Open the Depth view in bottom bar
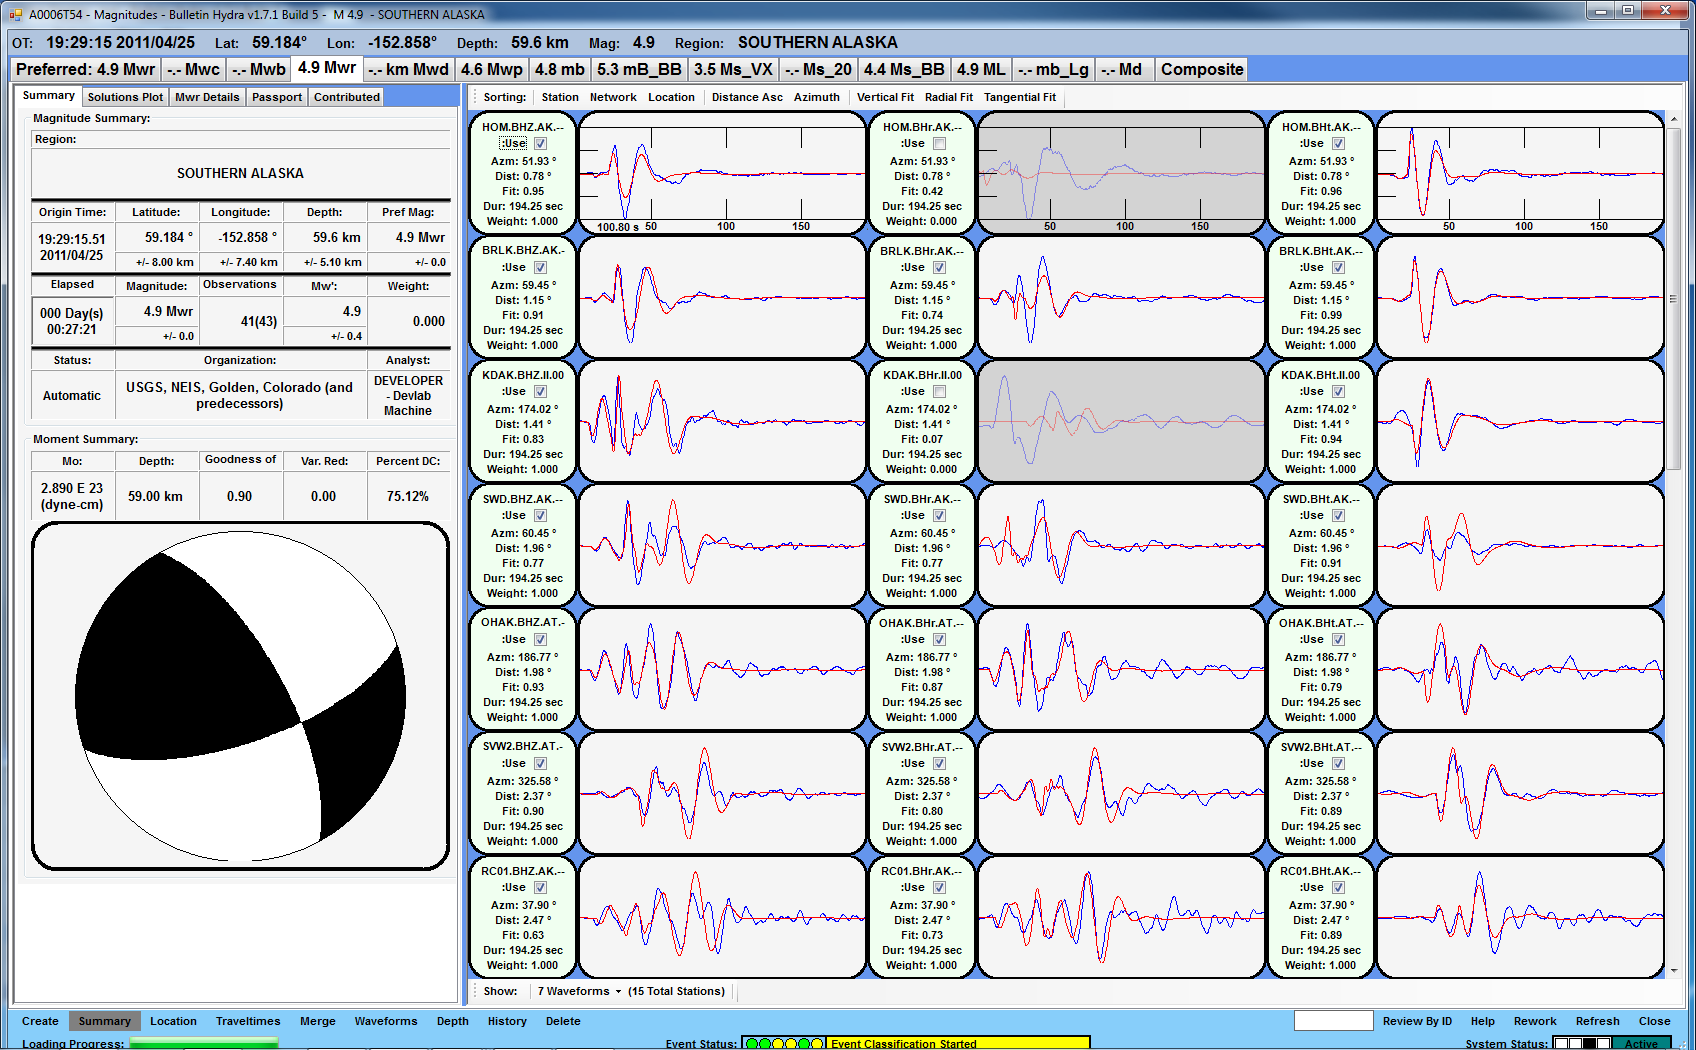1696x1050 pixels. (452, 1021)
